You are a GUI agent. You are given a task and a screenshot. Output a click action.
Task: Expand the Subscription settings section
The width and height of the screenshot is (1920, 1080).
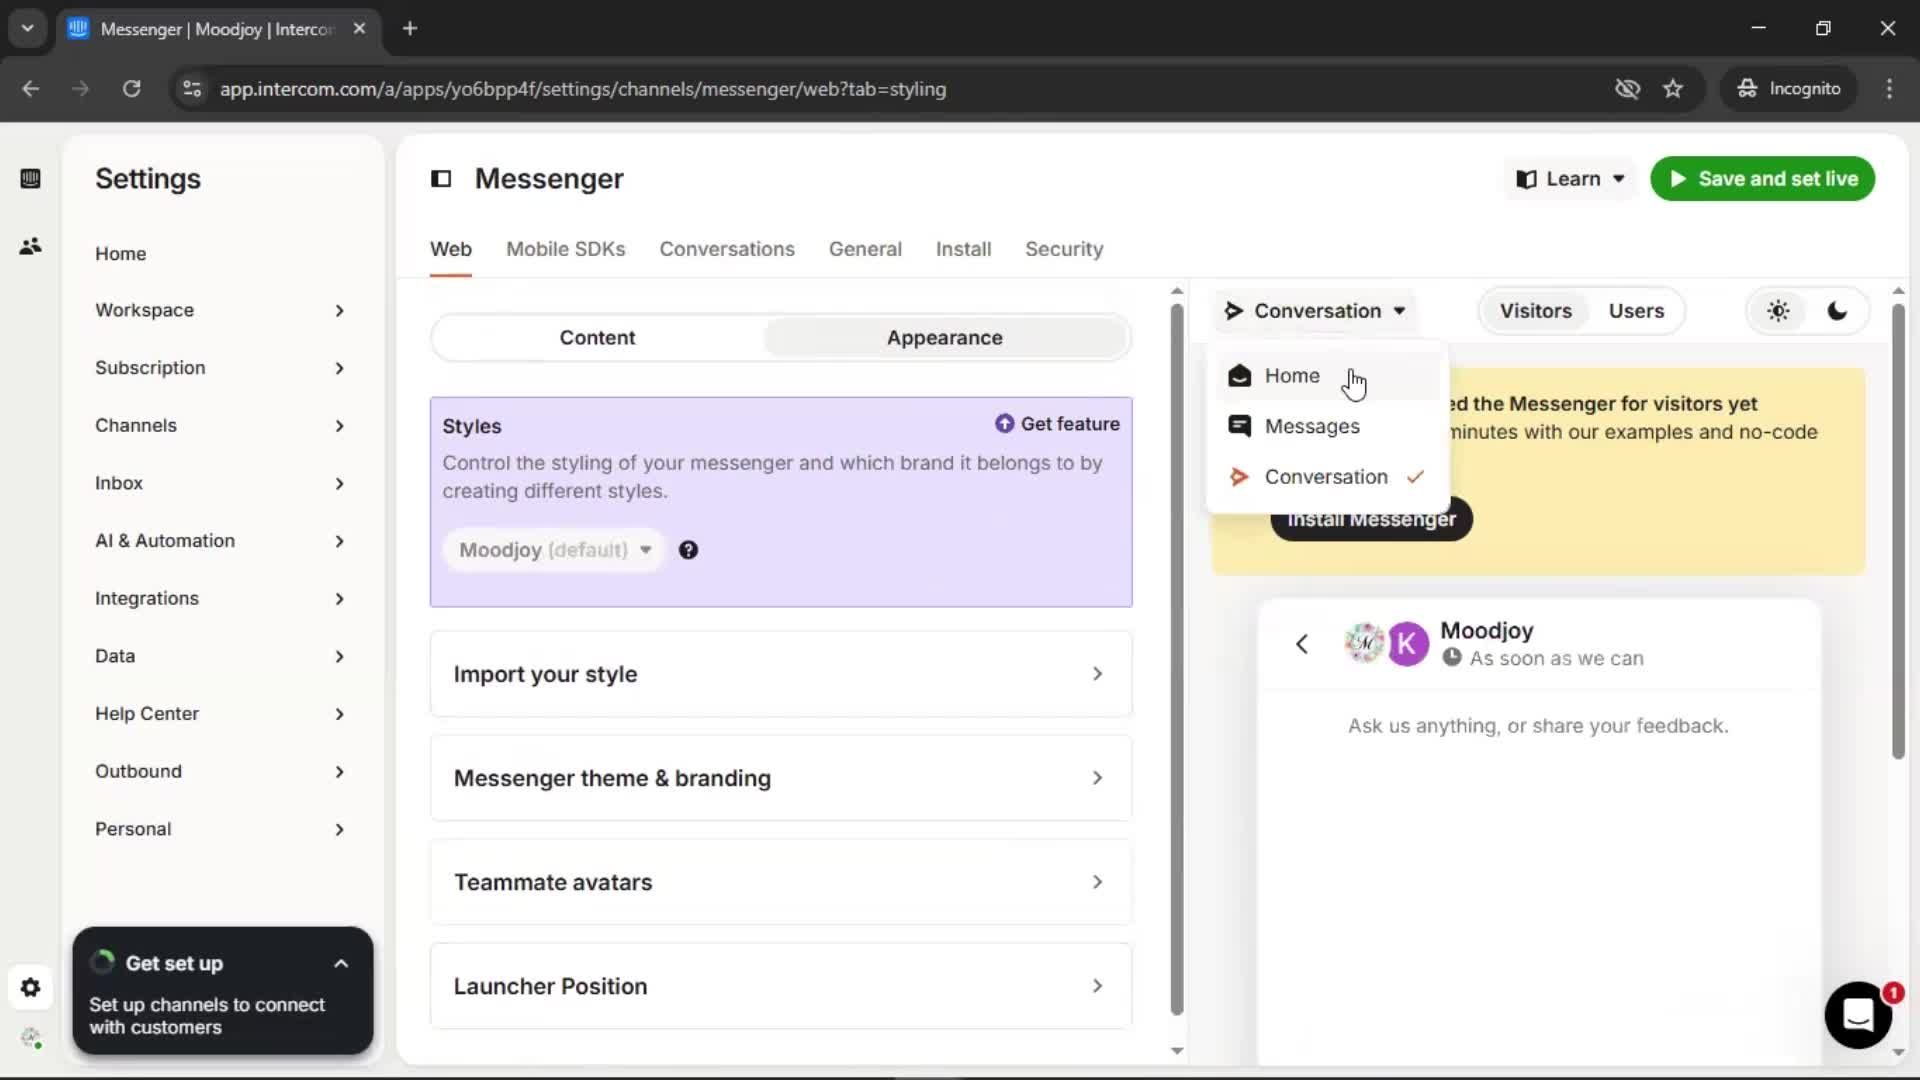coord(220,368)
